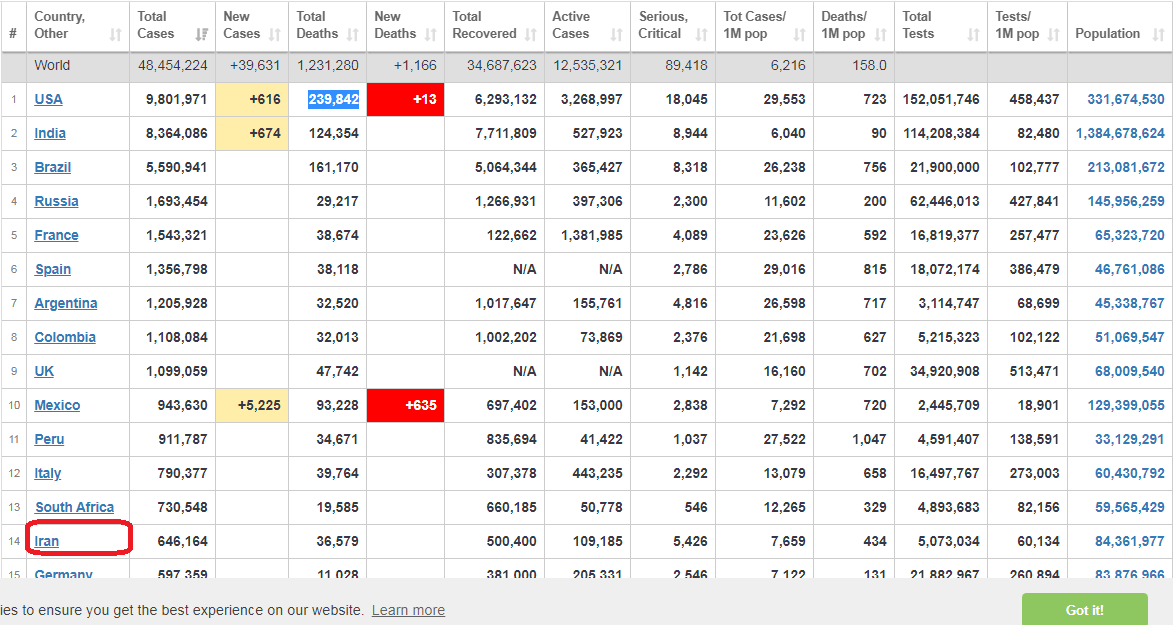This screenshot has height=625, width=1173.
Task: Sort by New Deaths column arrows
Action: (x=430, y=34)
